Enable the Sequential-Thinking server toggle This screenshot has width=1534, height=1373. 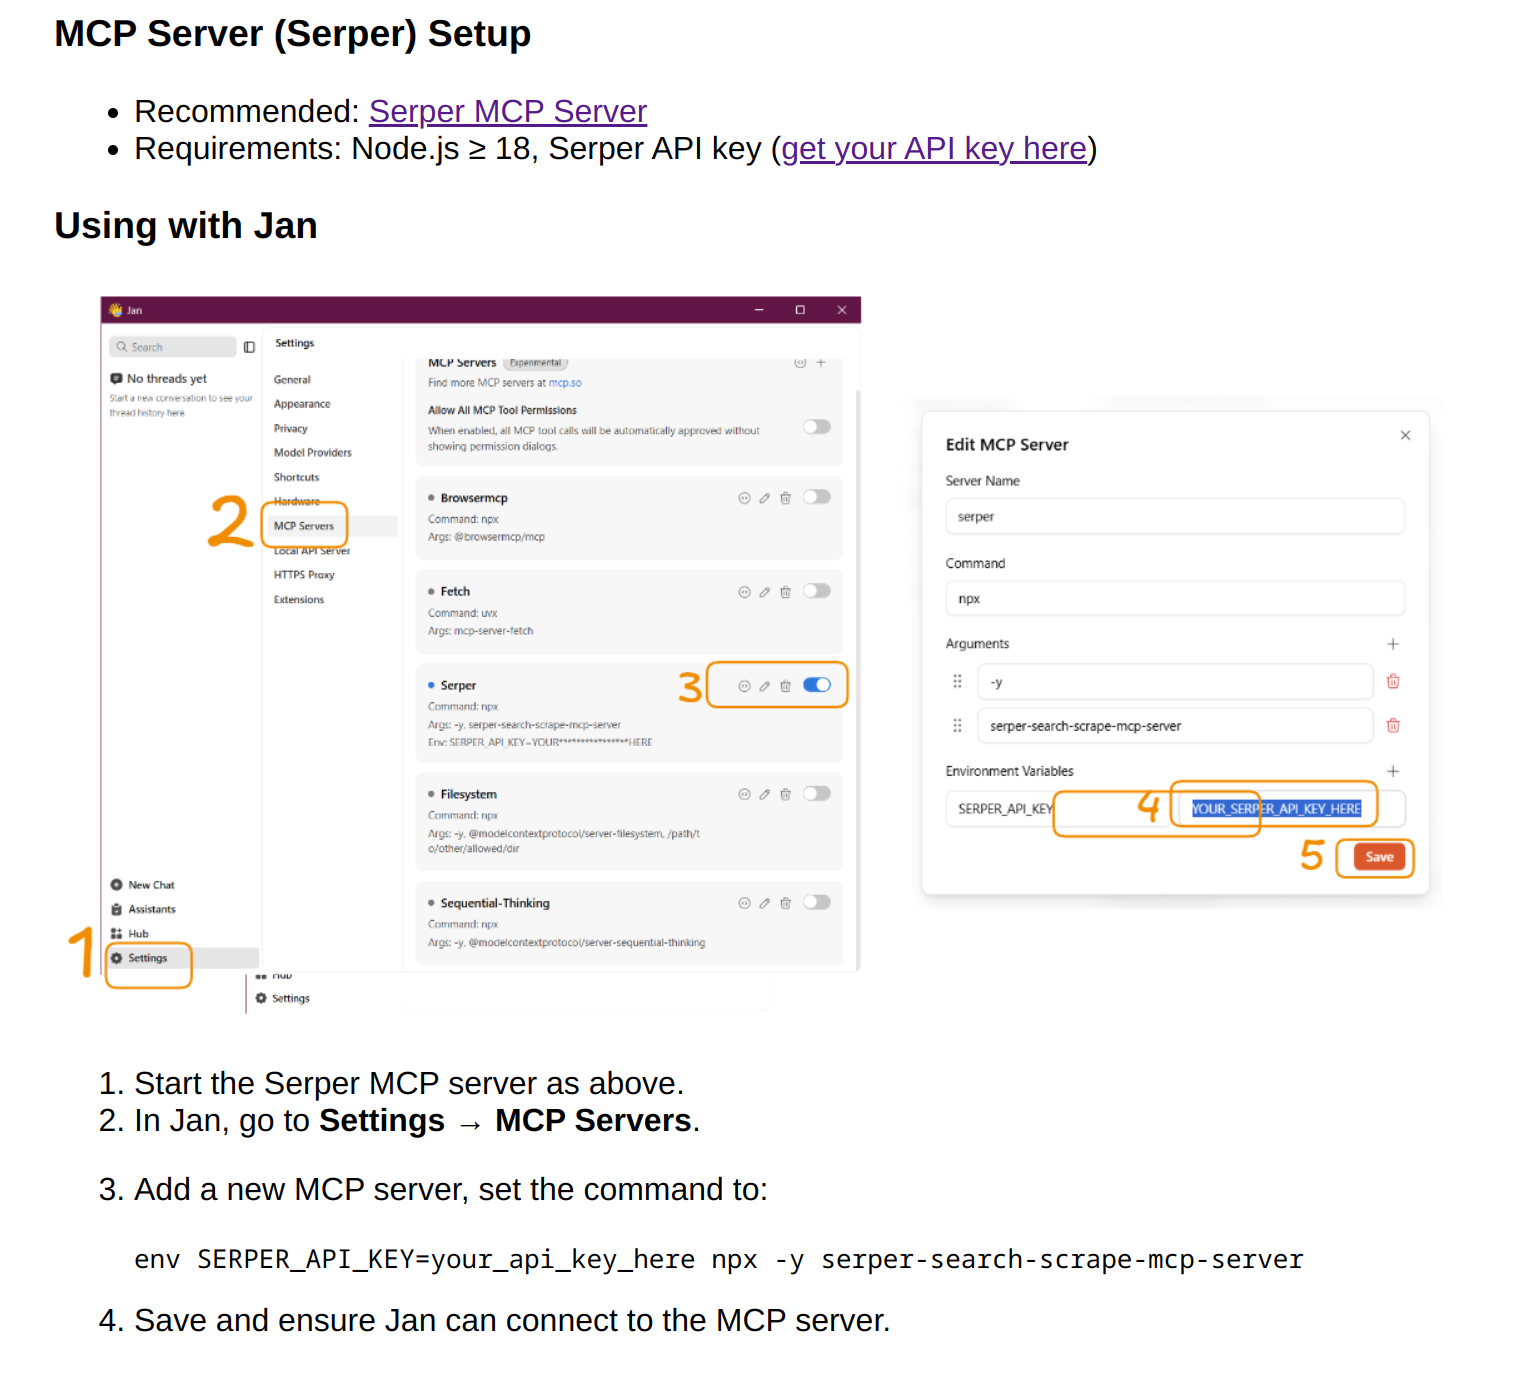click(817, 902)
